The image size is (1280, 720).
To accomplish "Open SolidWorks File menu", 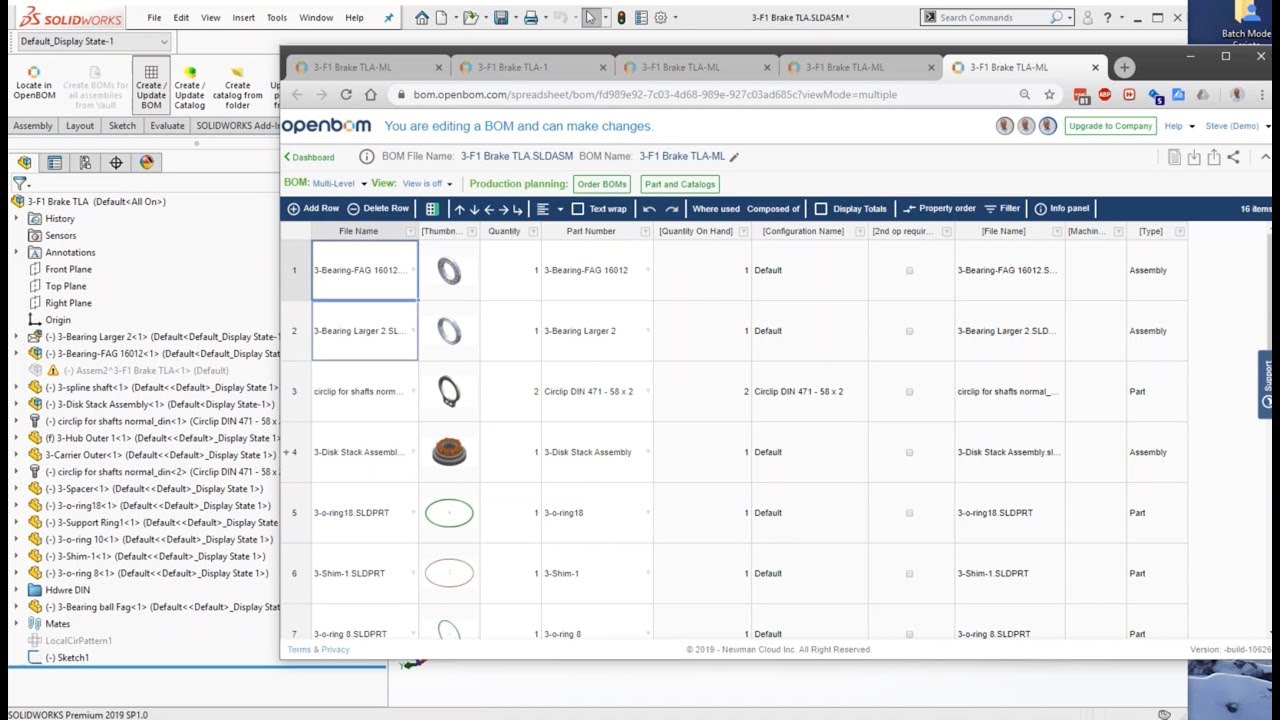I will (154, 18).
